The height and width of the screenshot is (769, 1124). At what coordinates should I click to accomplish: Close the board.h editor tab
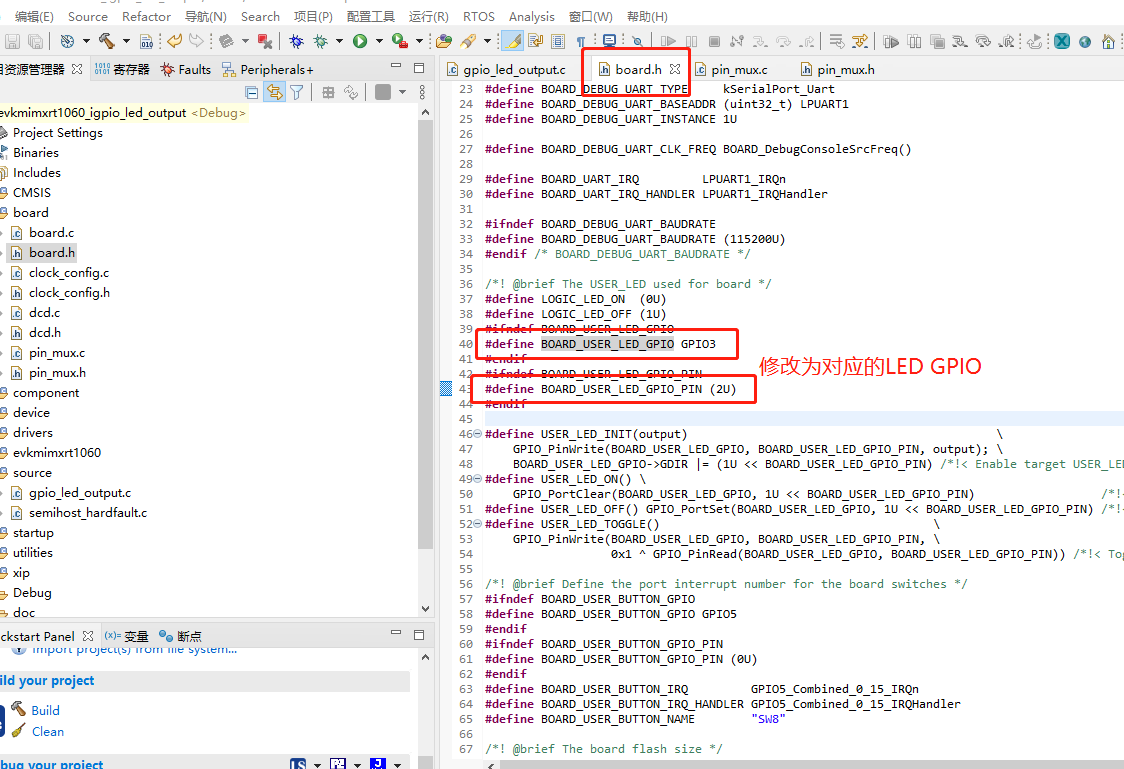point(675,69)
